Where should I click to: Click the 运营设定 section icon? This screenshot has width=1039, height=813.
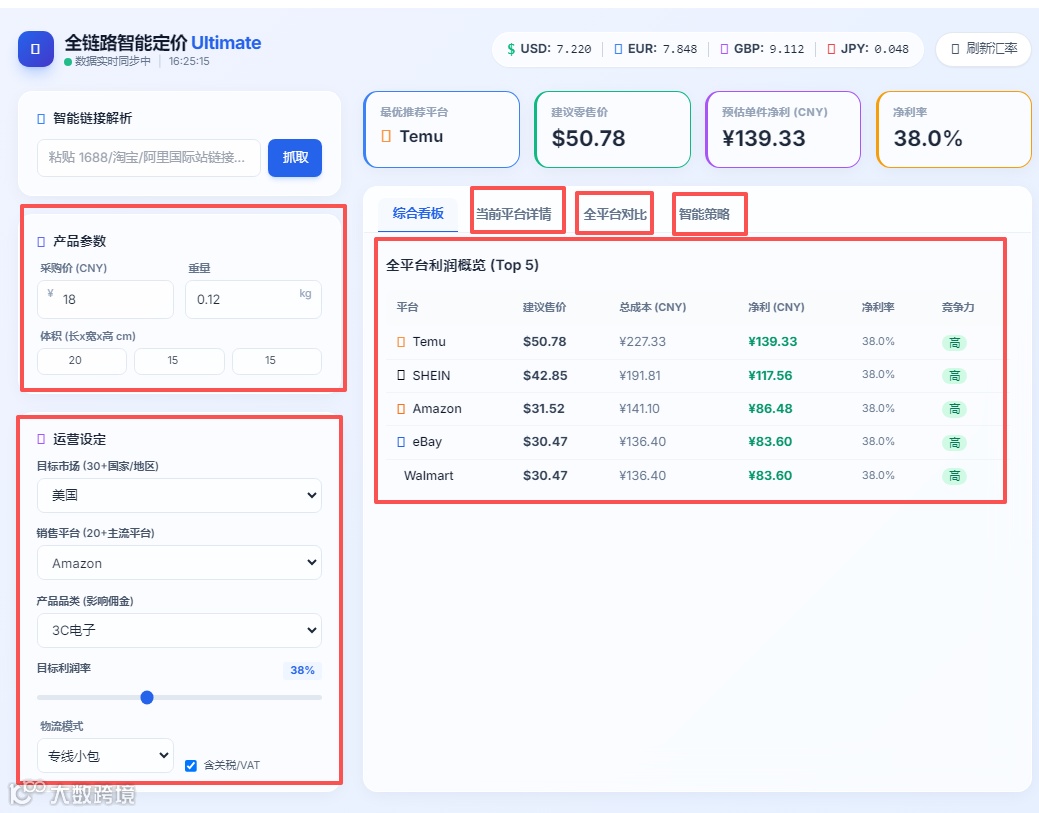(41, 439)
